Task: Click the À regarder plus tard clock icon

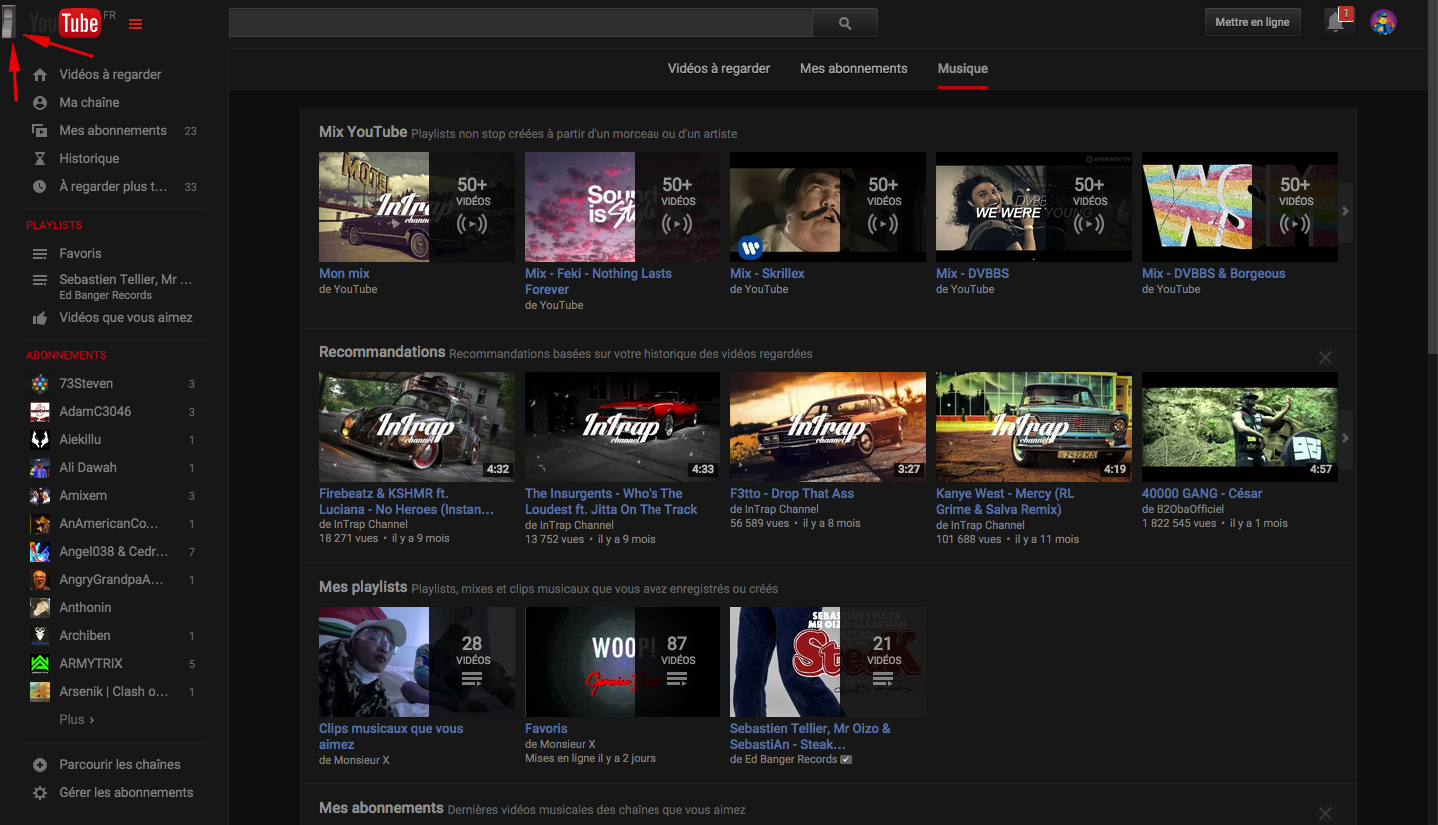Action: (40, 187)
